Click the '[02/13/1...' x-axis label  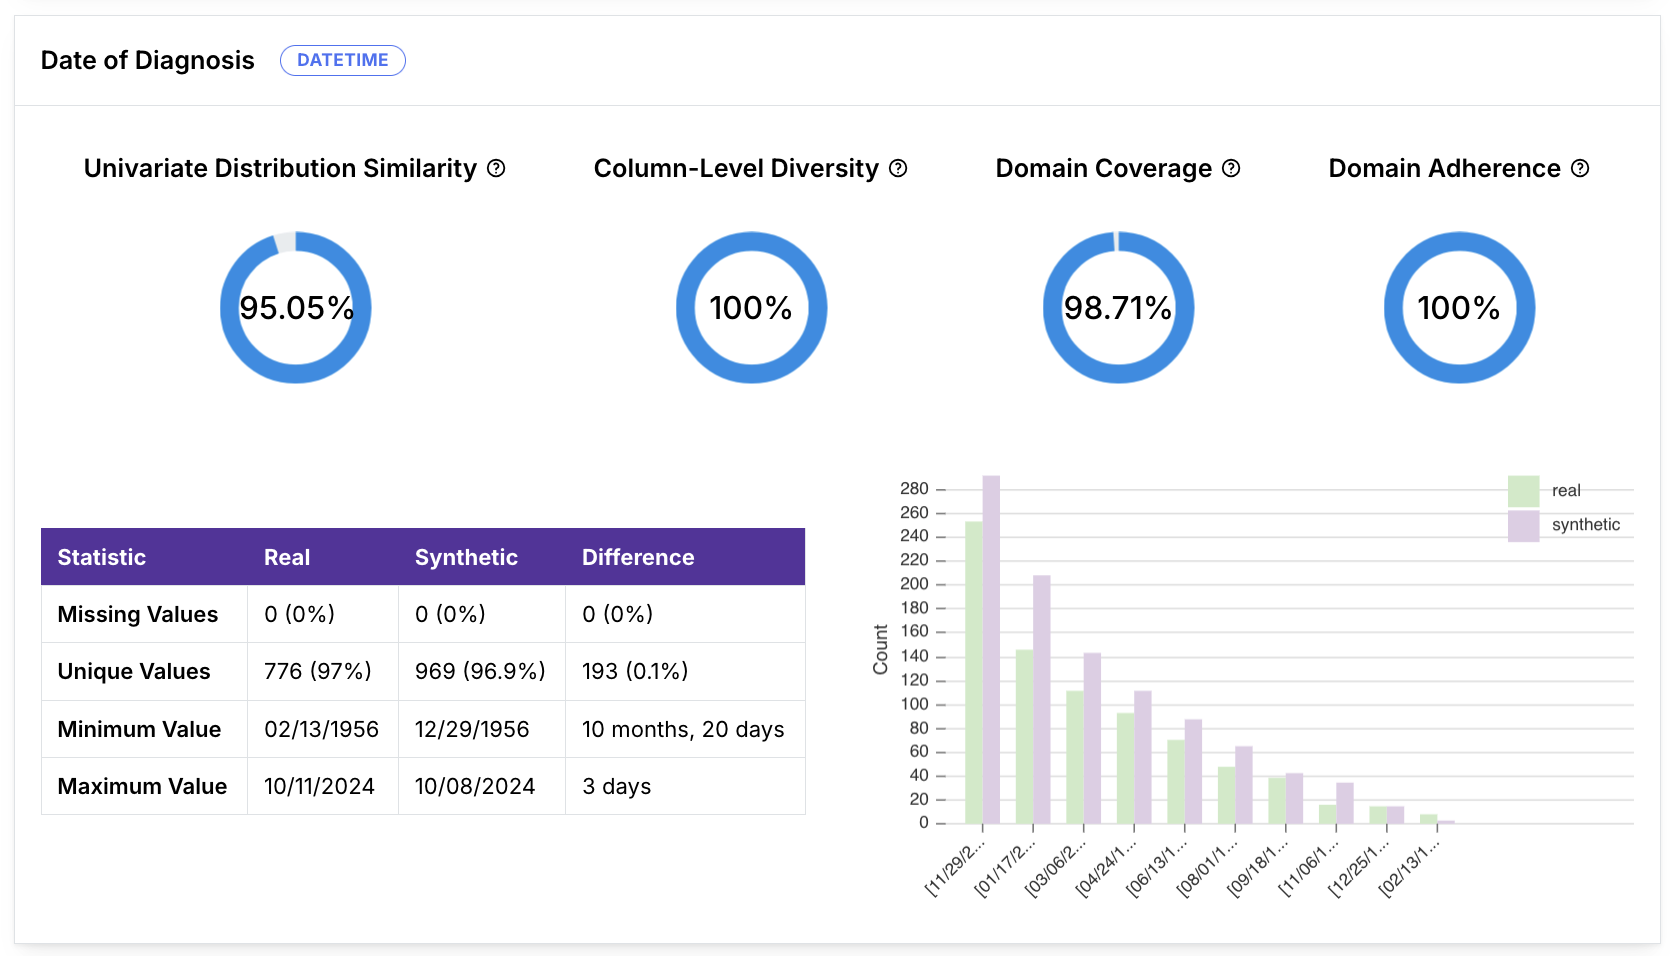(1409, 866)
